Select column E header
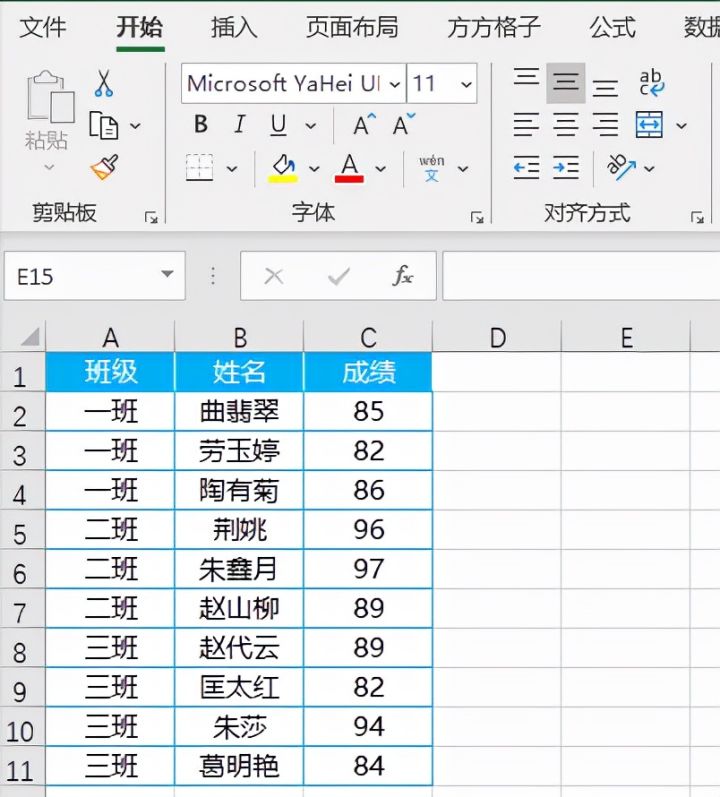720x797 pixels. click(x=626, y=338)
